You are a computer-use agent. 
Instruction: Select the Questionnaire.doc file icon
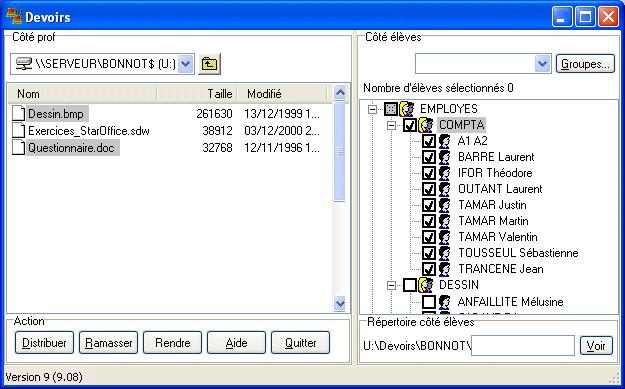coord(18,147)
